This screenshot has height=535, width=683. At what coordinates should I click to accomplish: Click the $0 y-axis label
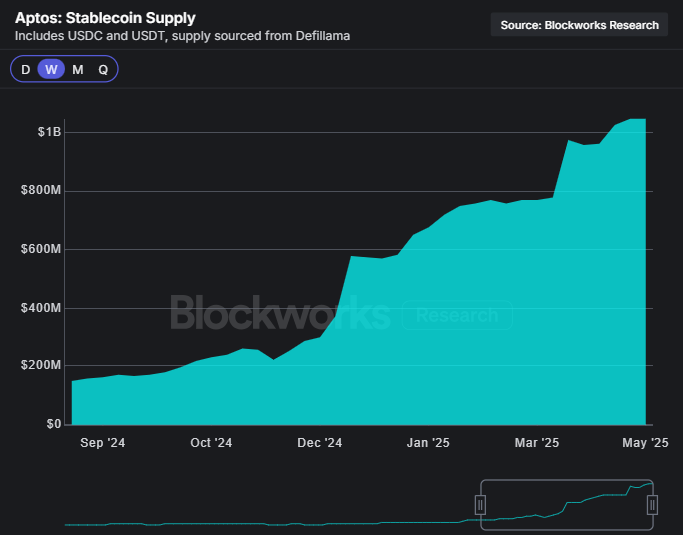pyautogui.click(x=54, y=424)
